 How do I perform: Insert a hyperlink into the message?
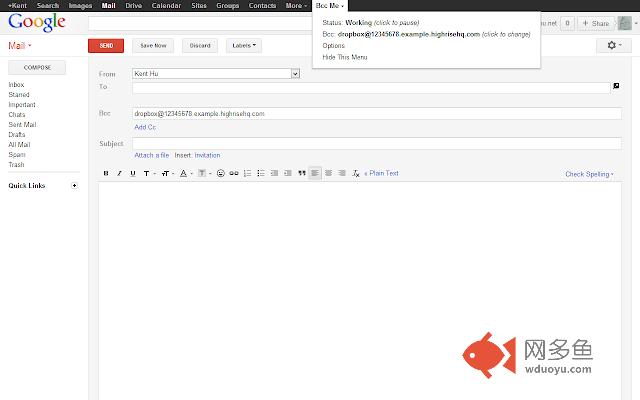(x=234, y=173)
